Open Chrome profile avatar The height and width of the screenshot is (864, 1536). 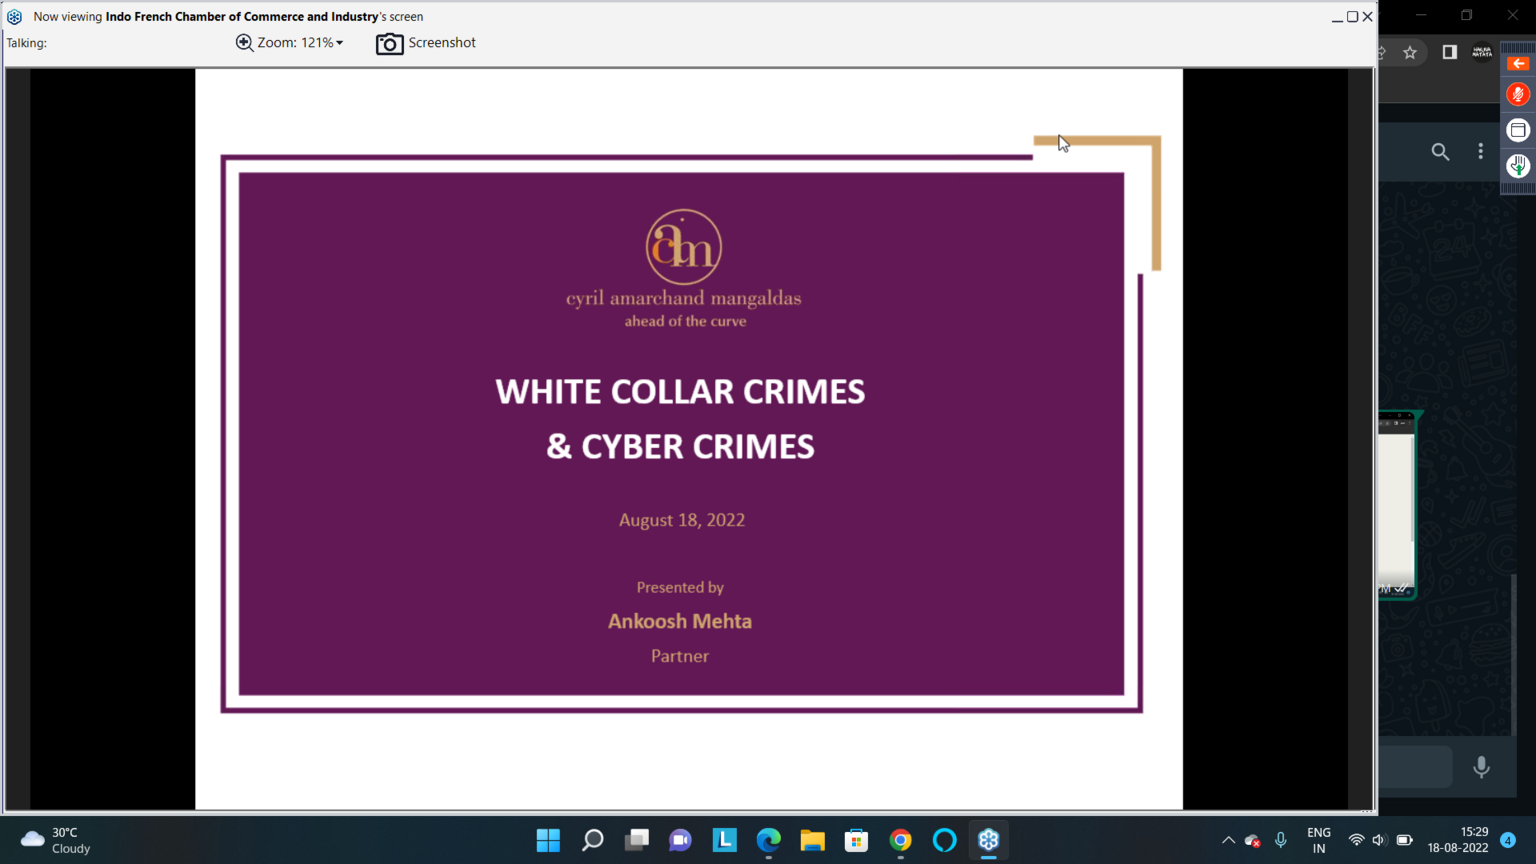pos(1482,53)
